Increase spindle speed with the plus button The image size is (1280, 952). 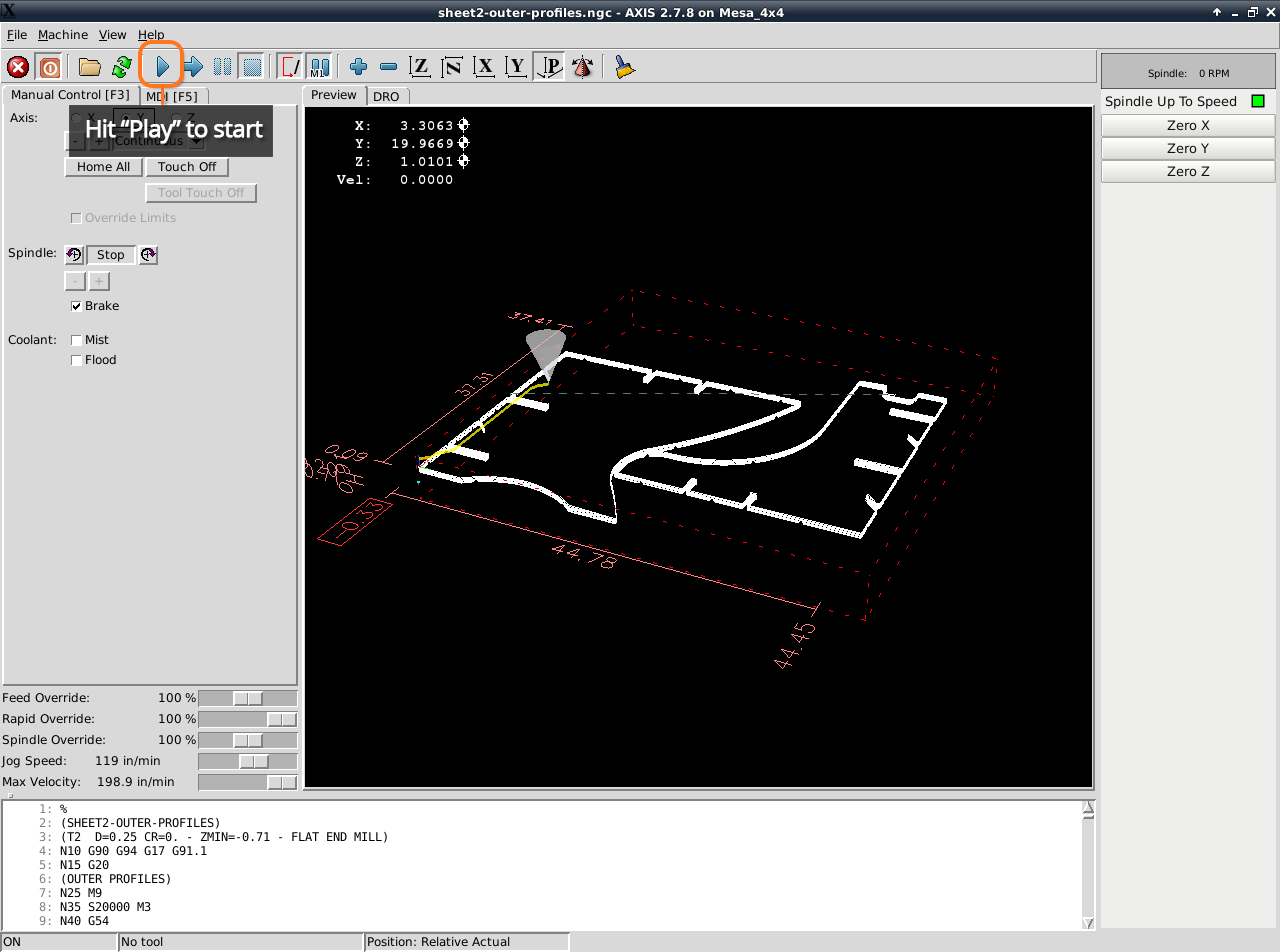point(99,281)
